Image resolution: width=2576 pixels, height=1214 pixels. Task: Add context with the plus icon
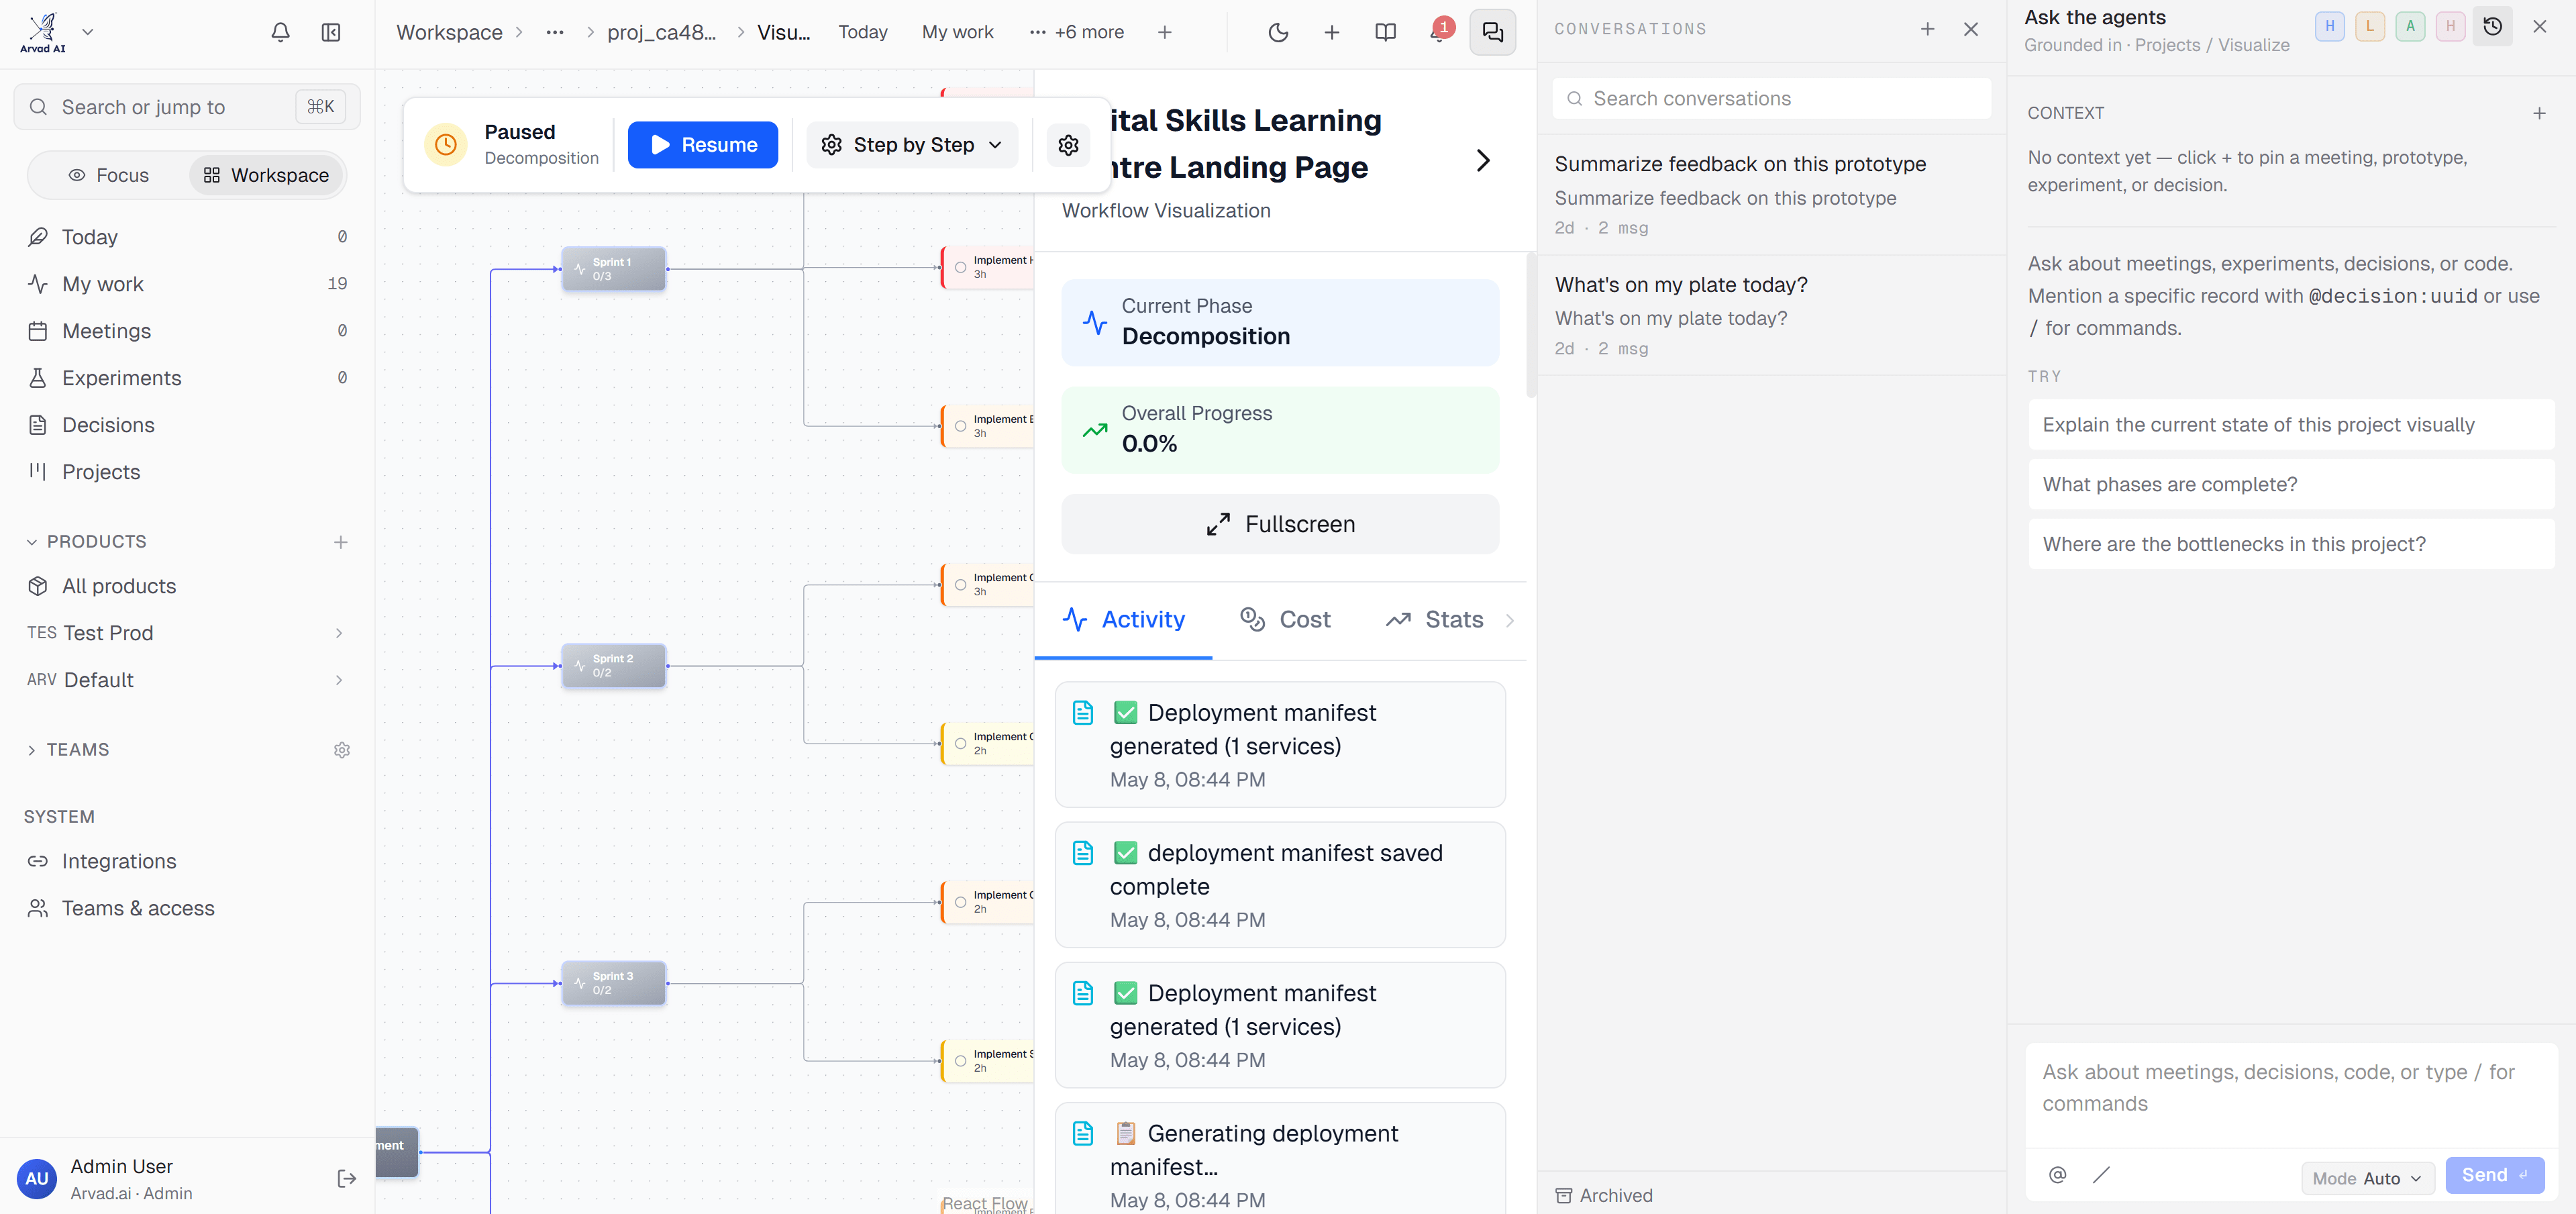pos(2539,113)
